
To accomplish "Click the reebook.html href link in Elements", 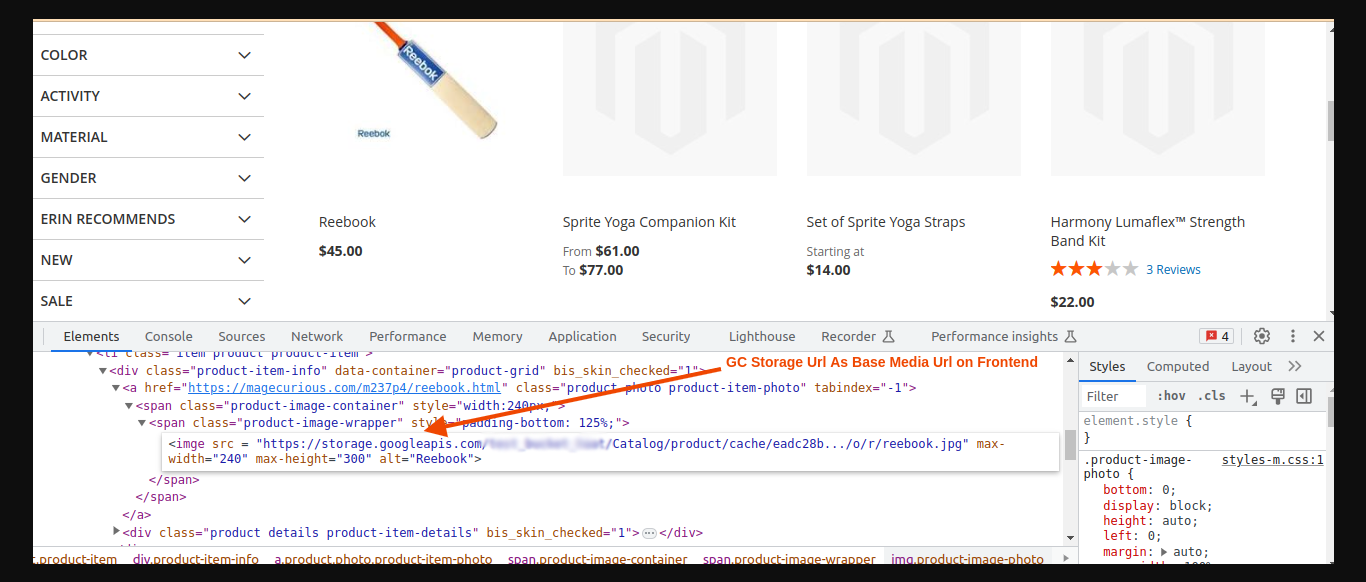I will pyautogui.click(x=343, y=387).
